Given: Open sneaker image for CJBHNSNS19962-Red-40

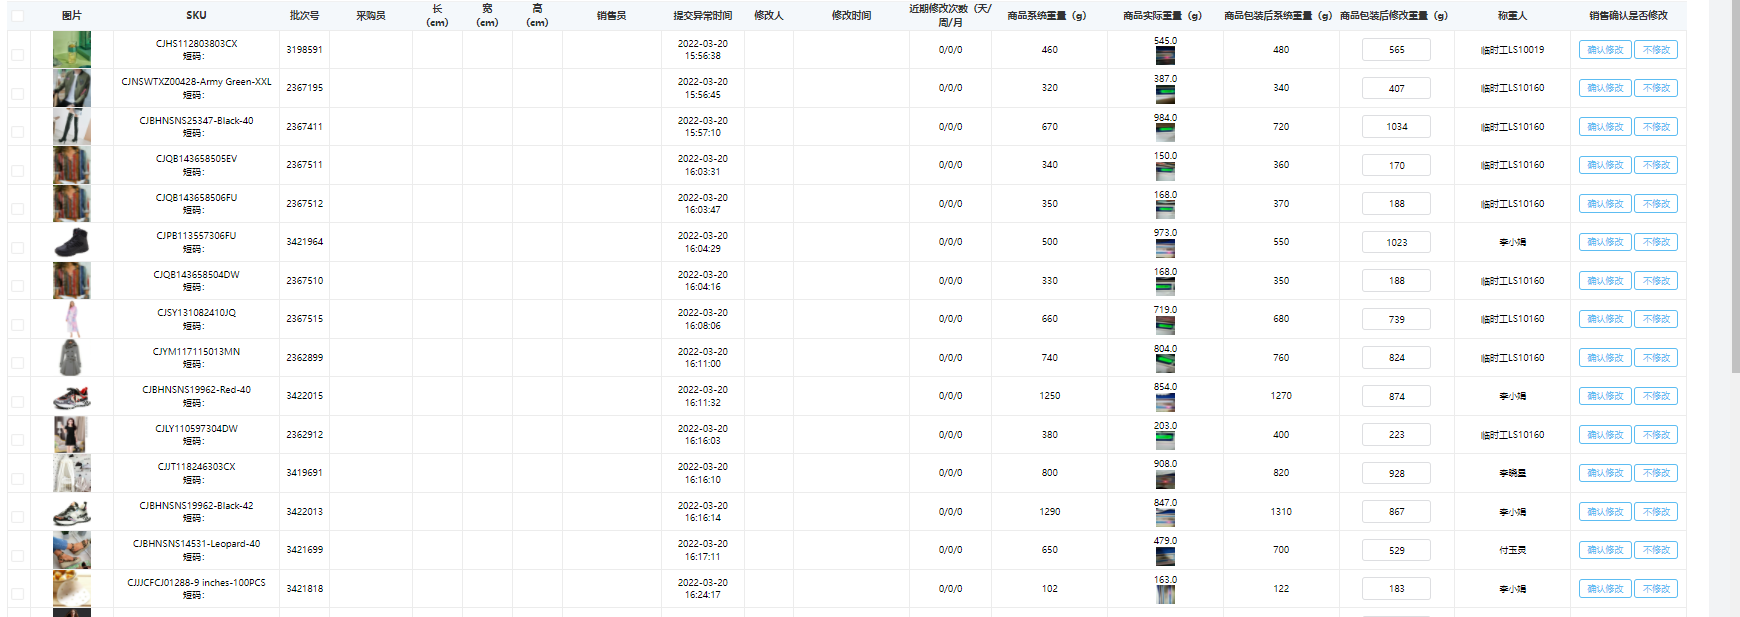Looking at the screenshot, I should click(x=72, y=396).
